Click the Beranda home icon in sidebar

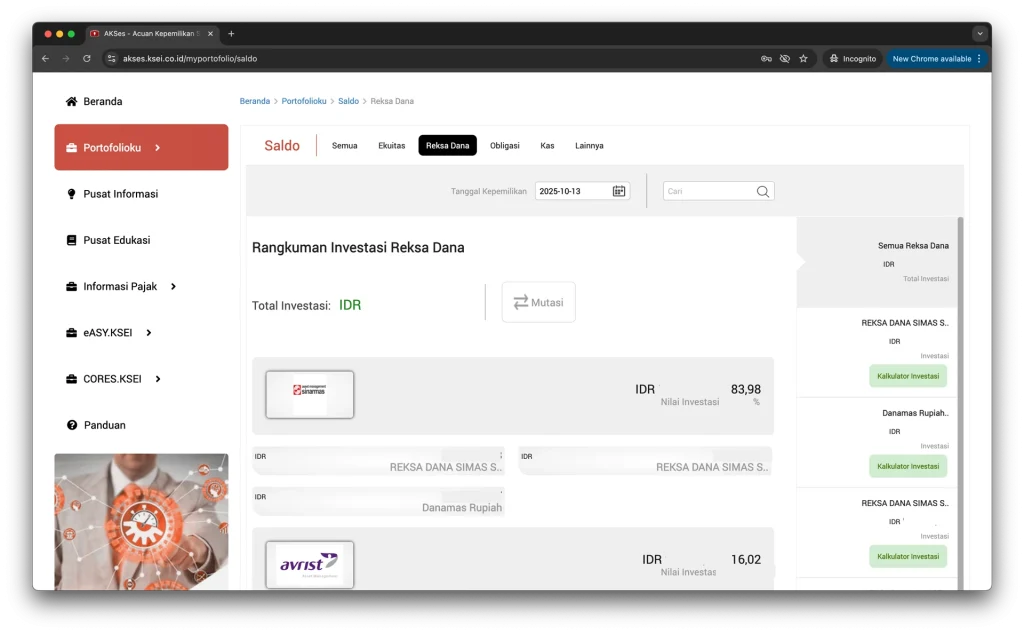pyautogui.click(x=71, y=102)
